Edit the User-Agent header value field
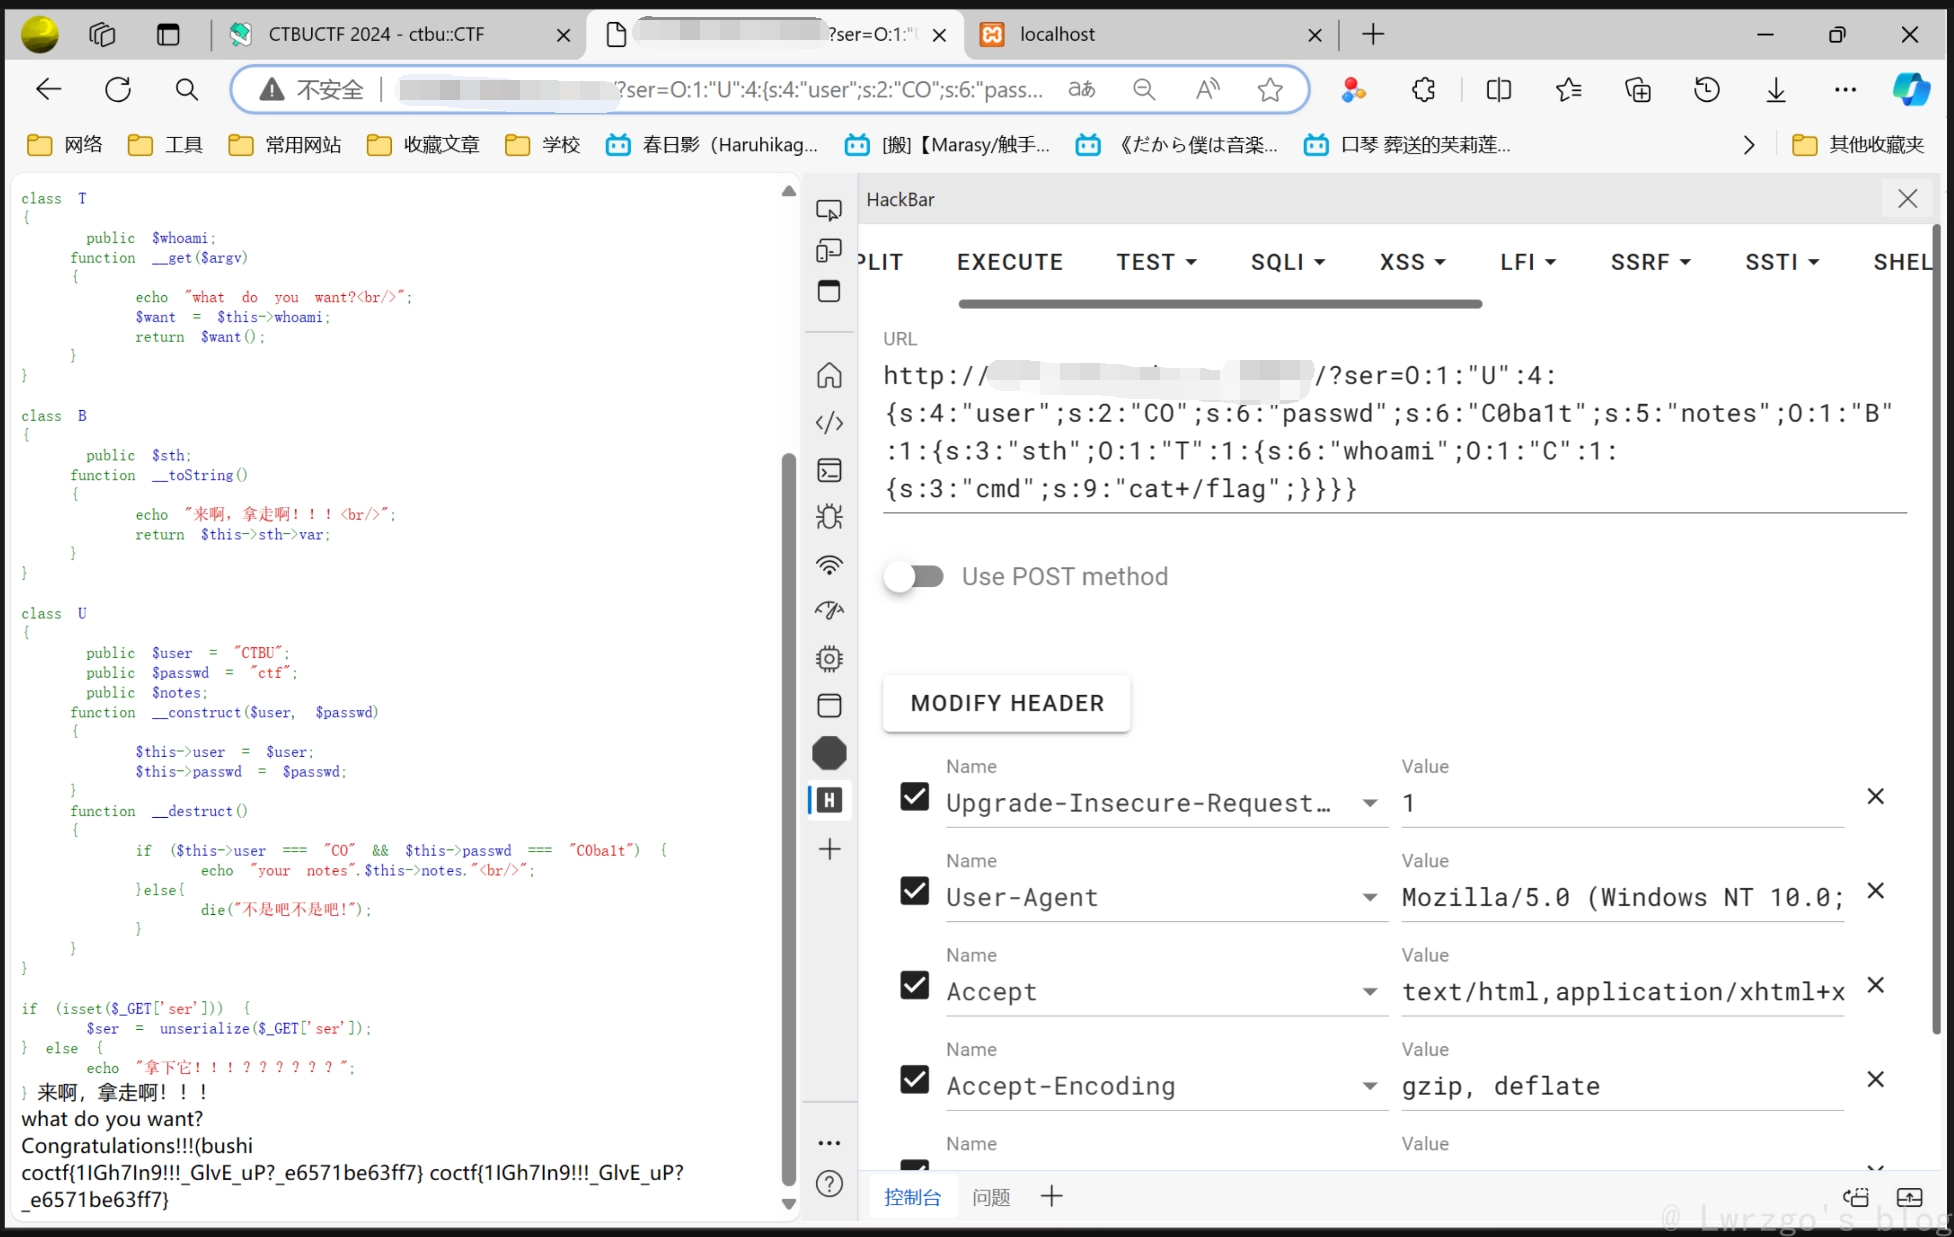 pyautogui.click(x=1622, y=898)
